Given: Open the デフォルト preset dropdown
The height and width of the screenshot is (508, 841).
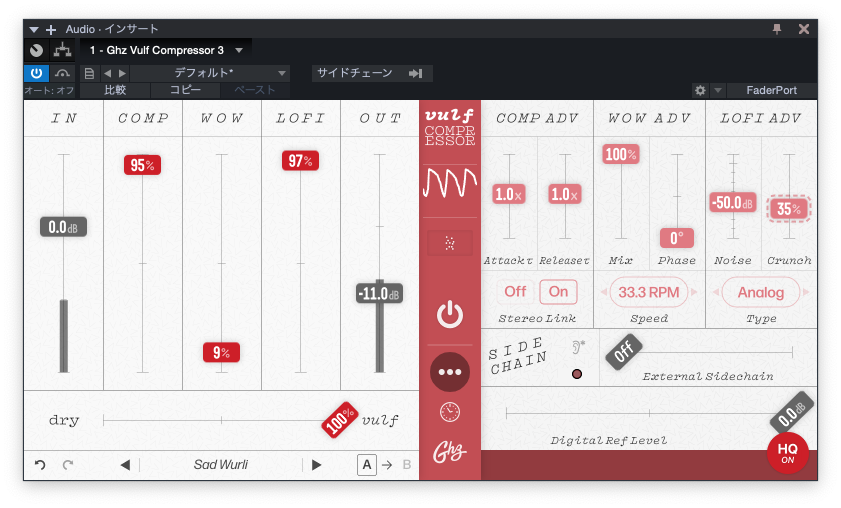Looking at the screenshot, I should pyautogui.click(x=210, y=73).
